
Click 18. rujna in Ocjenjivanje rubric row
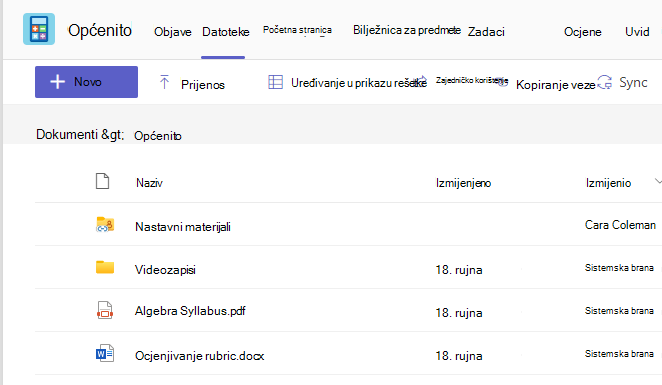(x=459, y=356)
